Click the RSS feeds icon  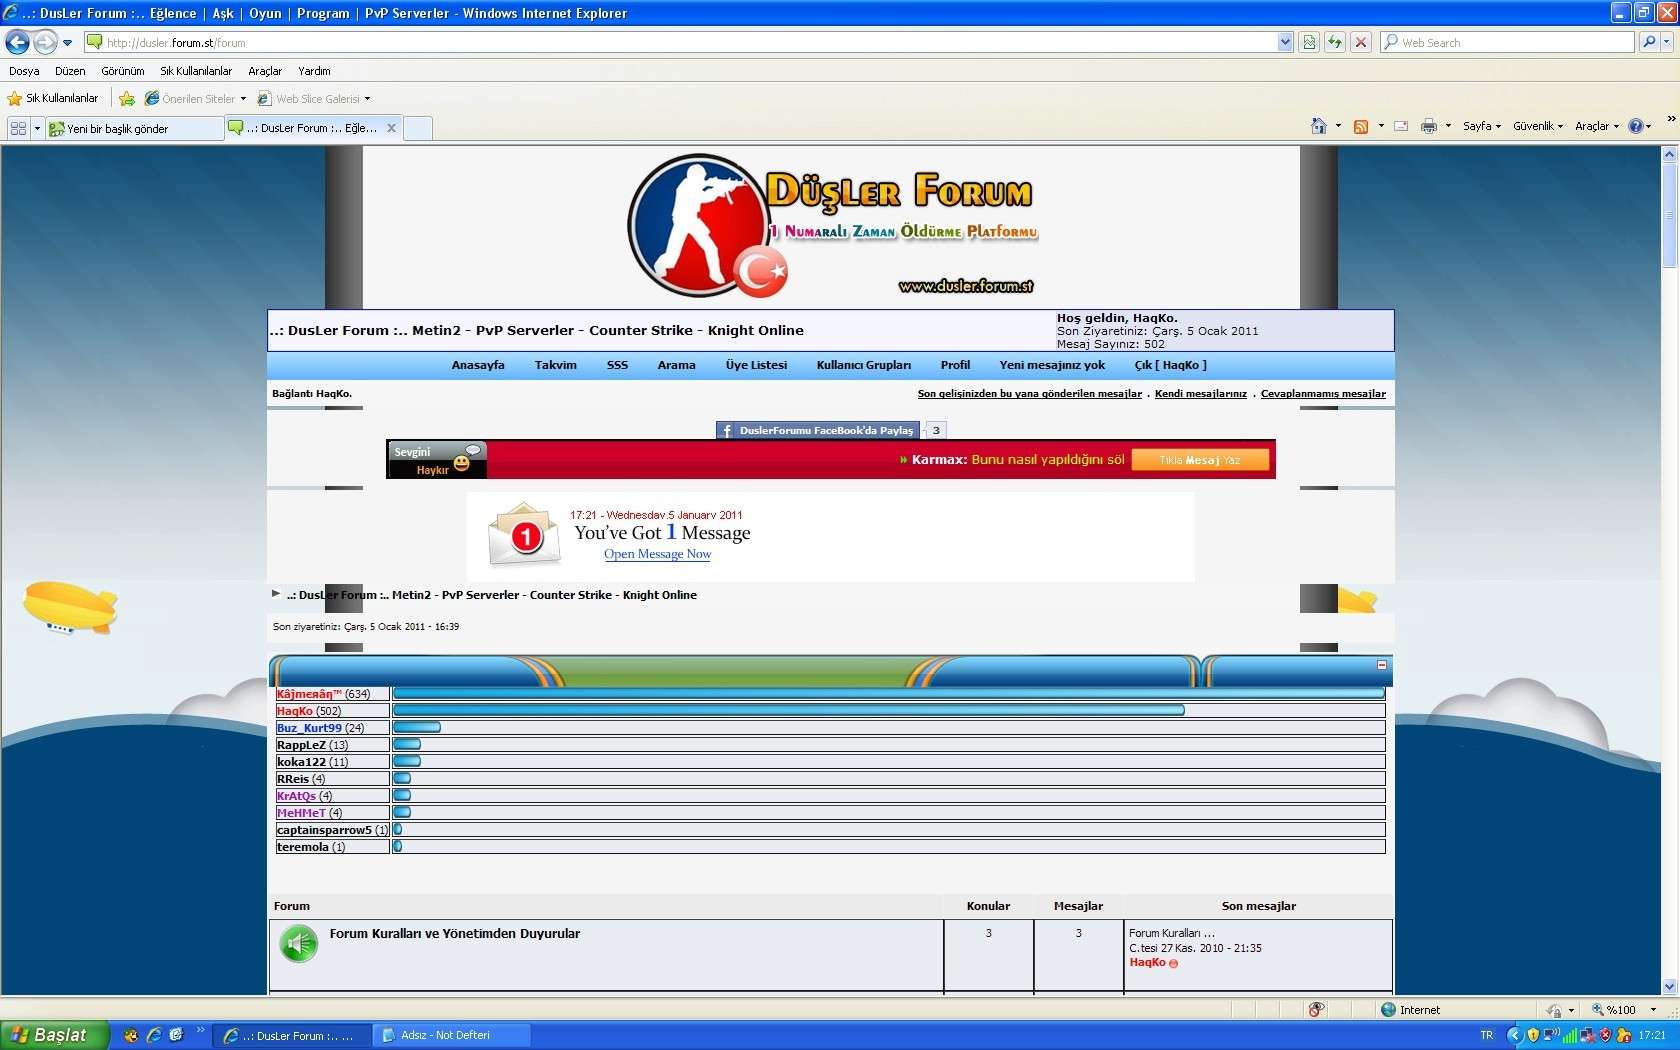(1361, 126)
